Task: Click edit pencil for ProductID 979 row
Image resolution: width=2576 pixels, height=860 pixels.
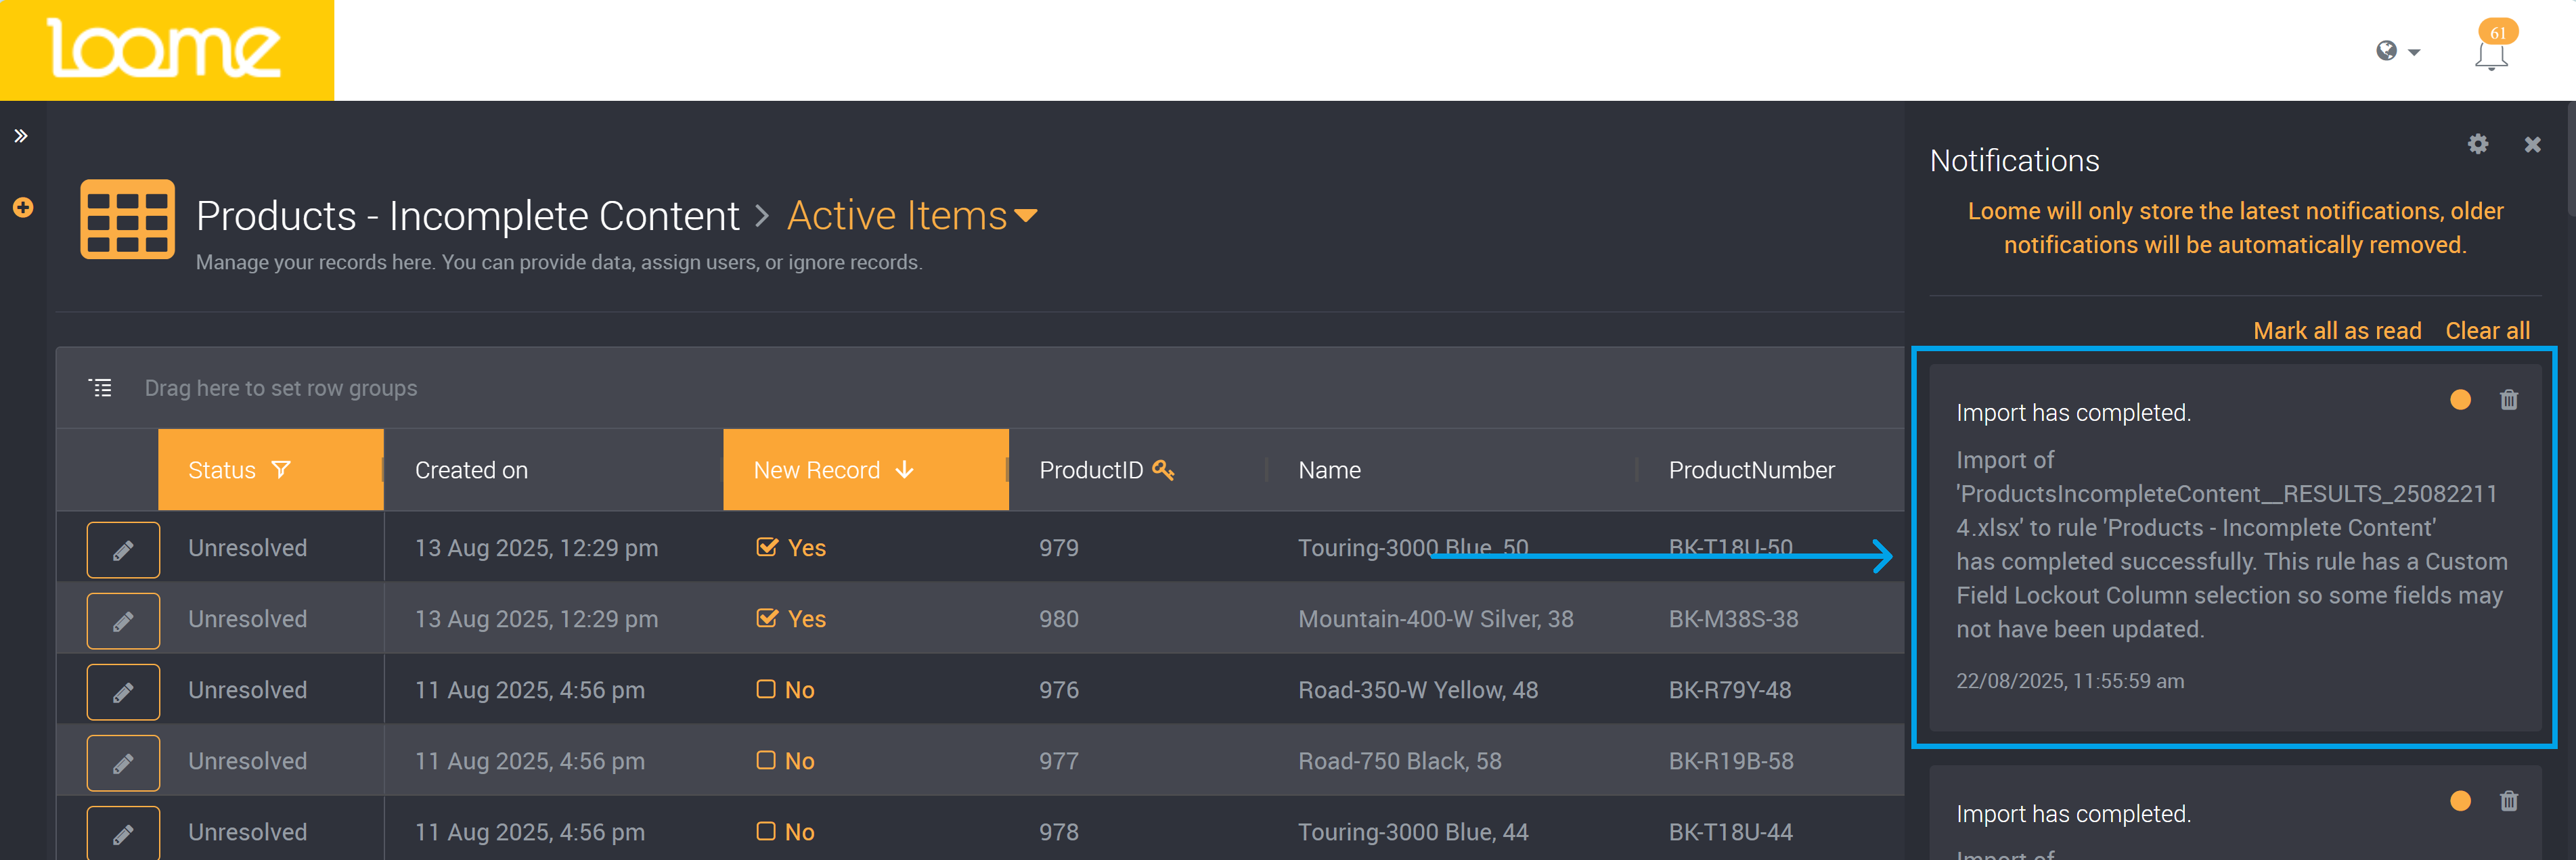Action: tap(123, 550)
